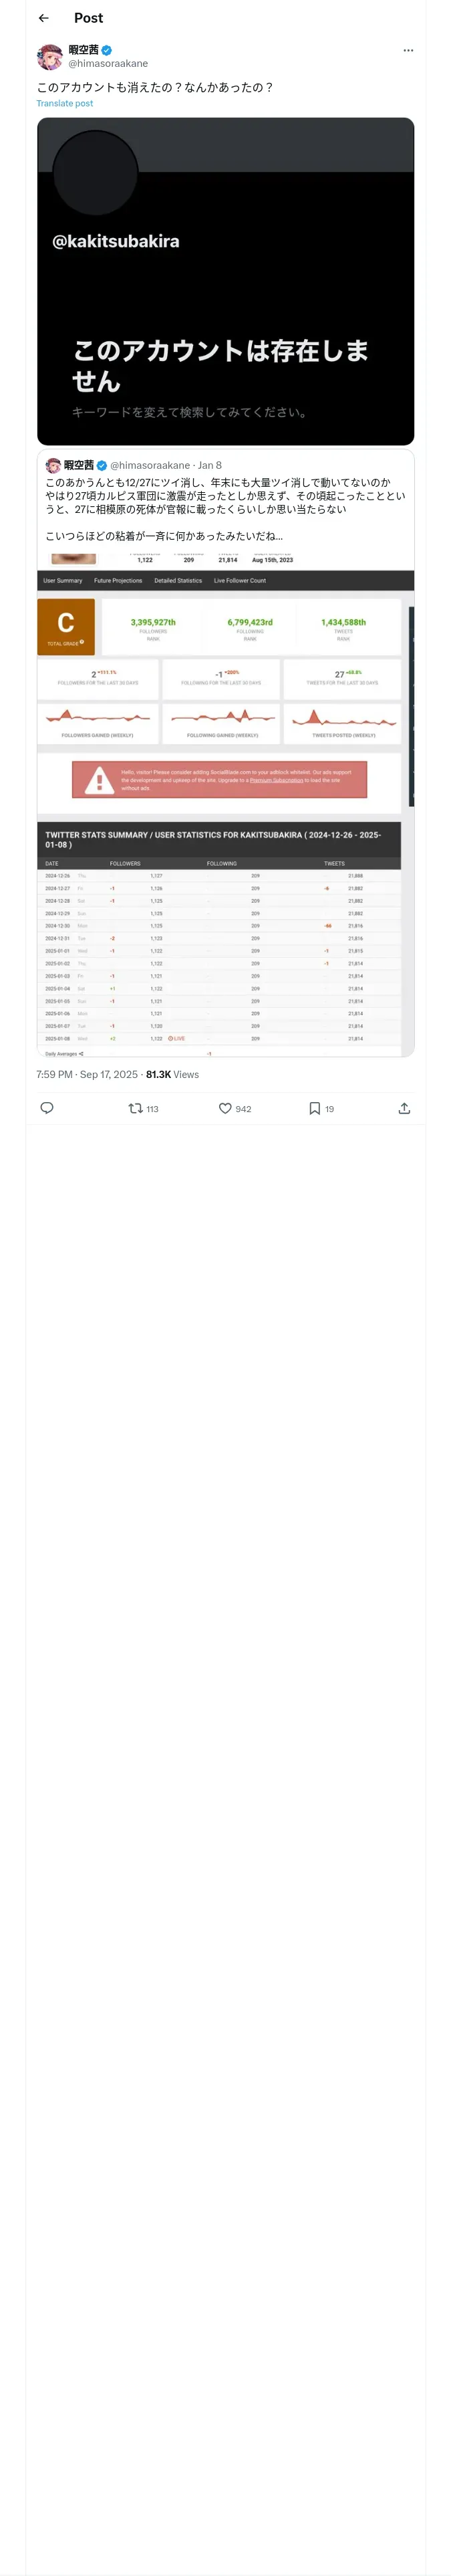Open the author's profile avatar at top

tap(50, 57)
